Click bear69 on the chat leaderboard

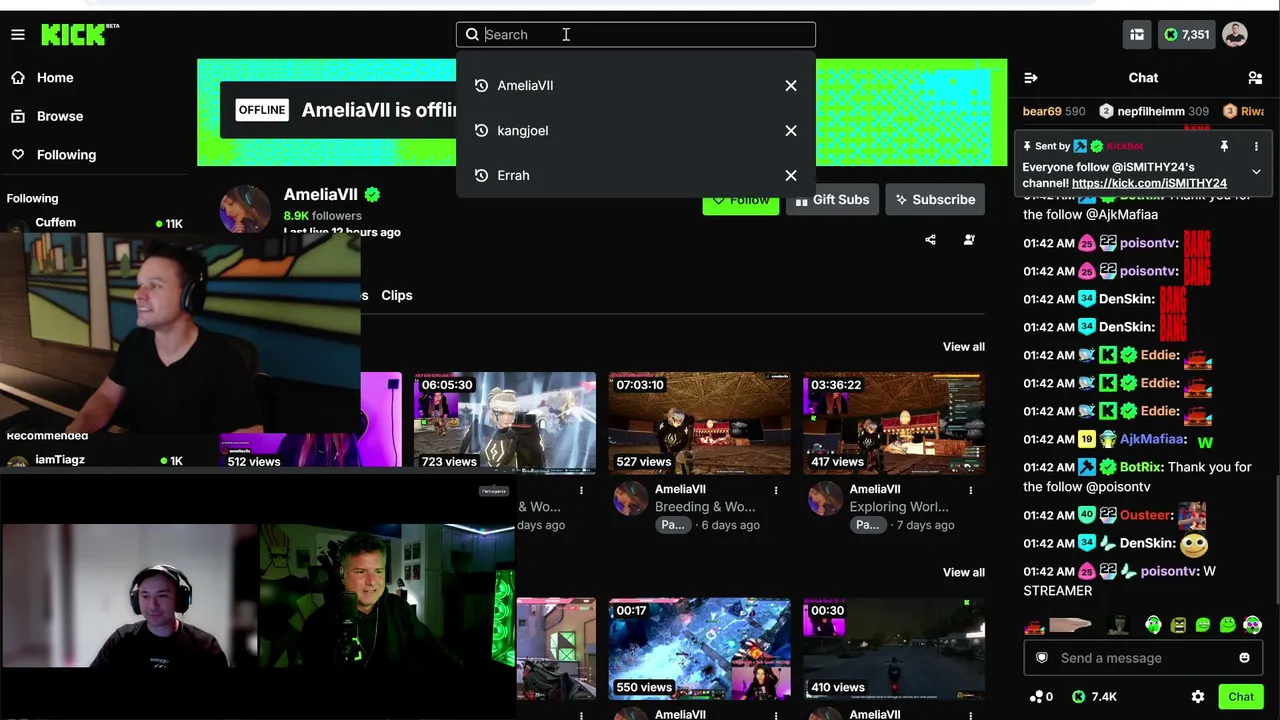click(x=1041, y=112)
